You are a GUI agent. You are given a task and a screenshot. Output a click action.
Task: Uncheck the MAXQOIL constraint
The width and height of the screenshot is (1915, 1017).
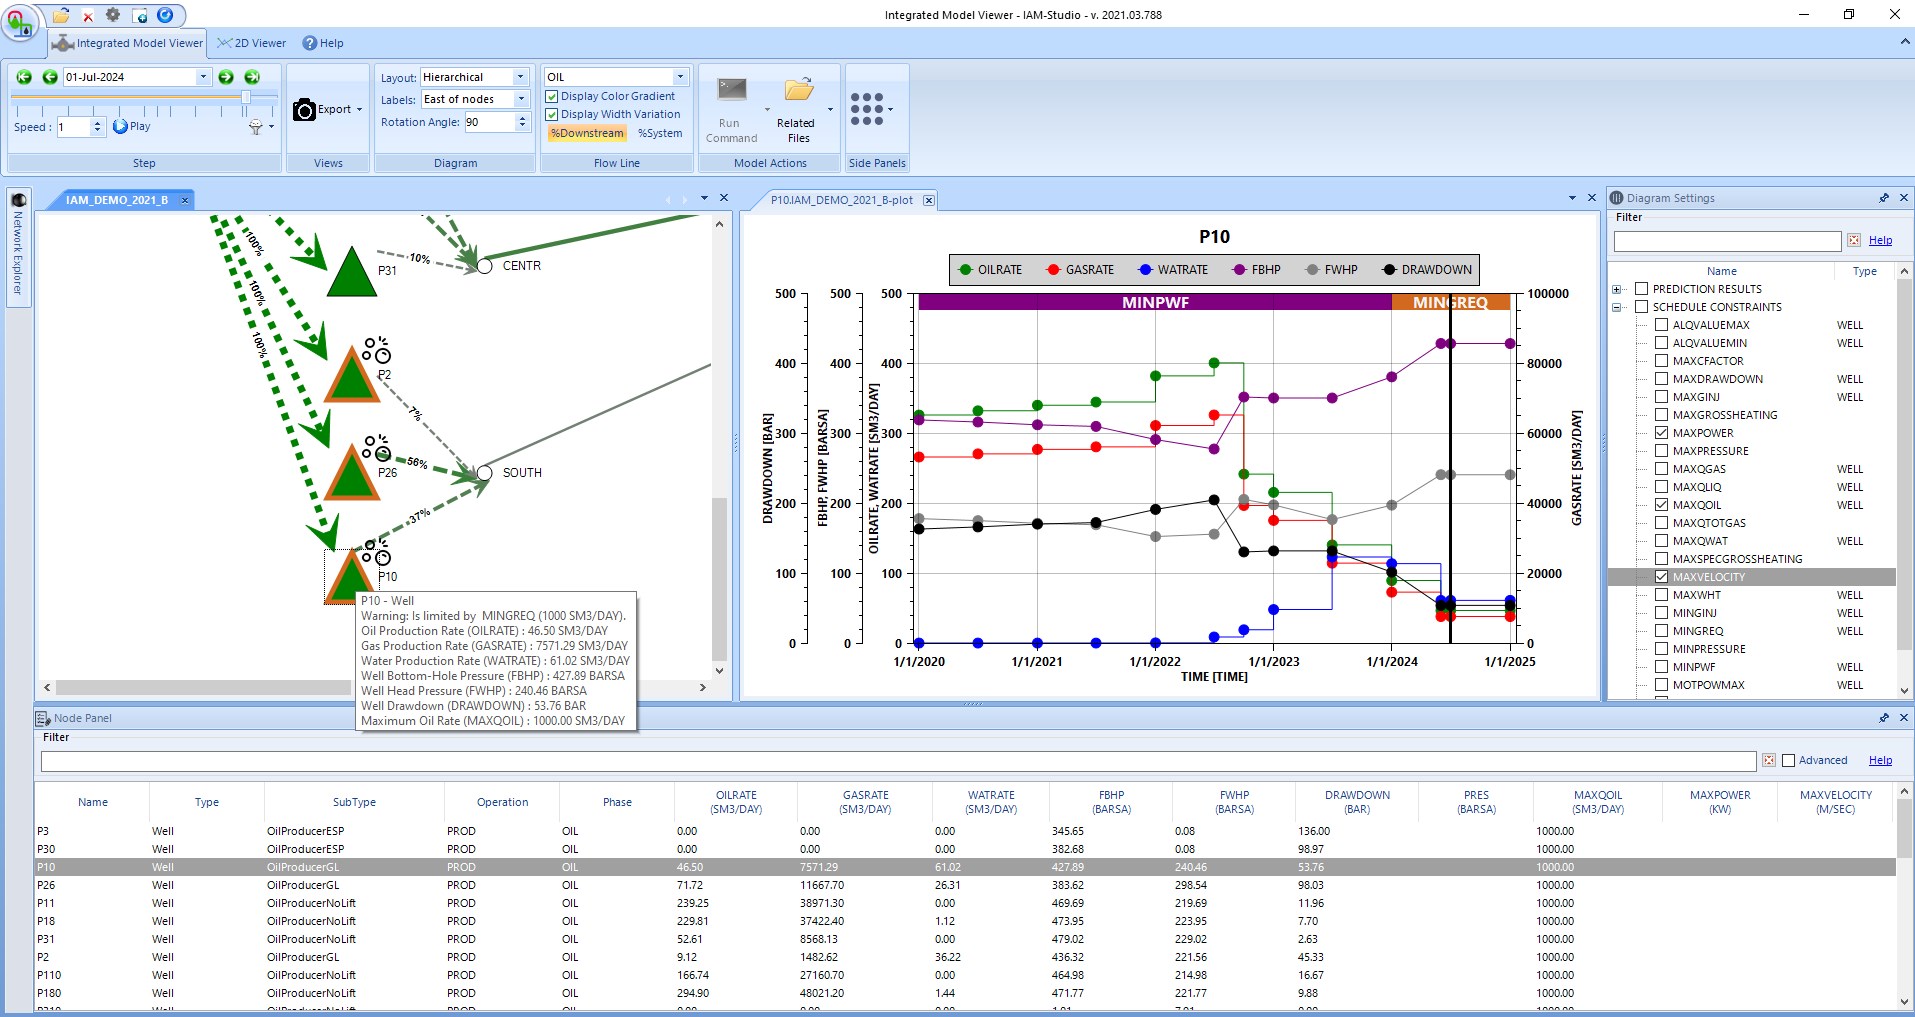tap(1661, 505)
